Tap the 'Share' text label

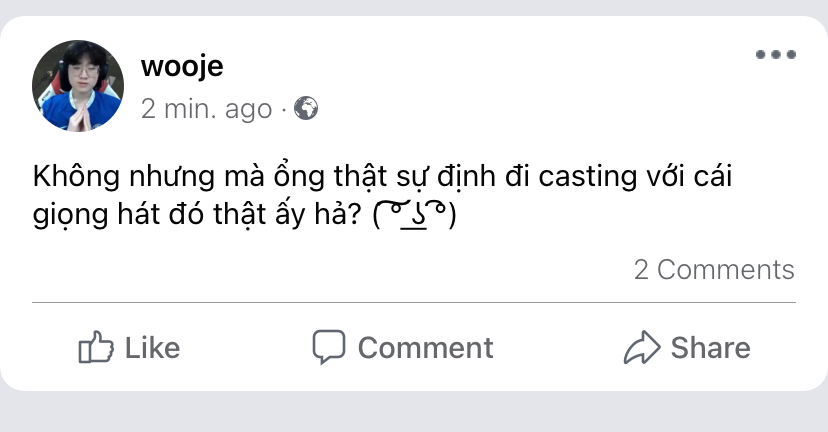710,348
